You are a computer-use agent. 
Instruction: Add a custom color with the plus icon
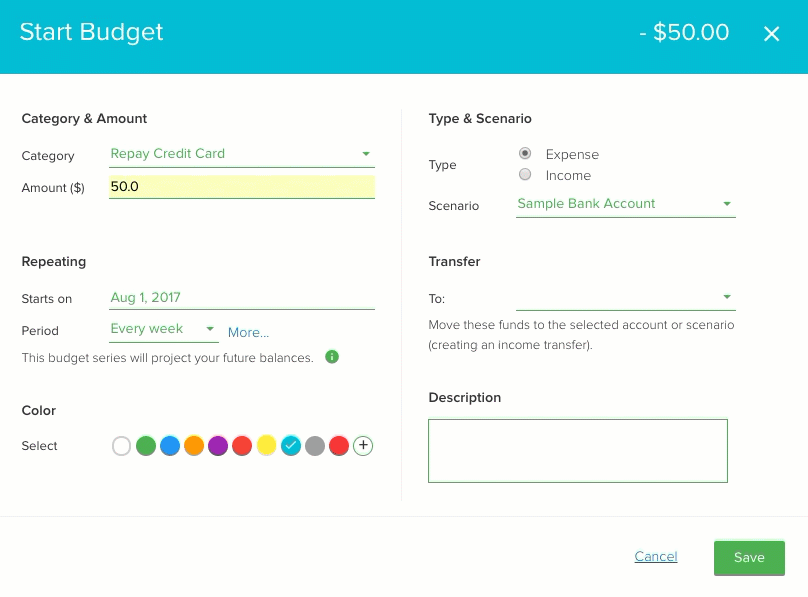point(363,445)
